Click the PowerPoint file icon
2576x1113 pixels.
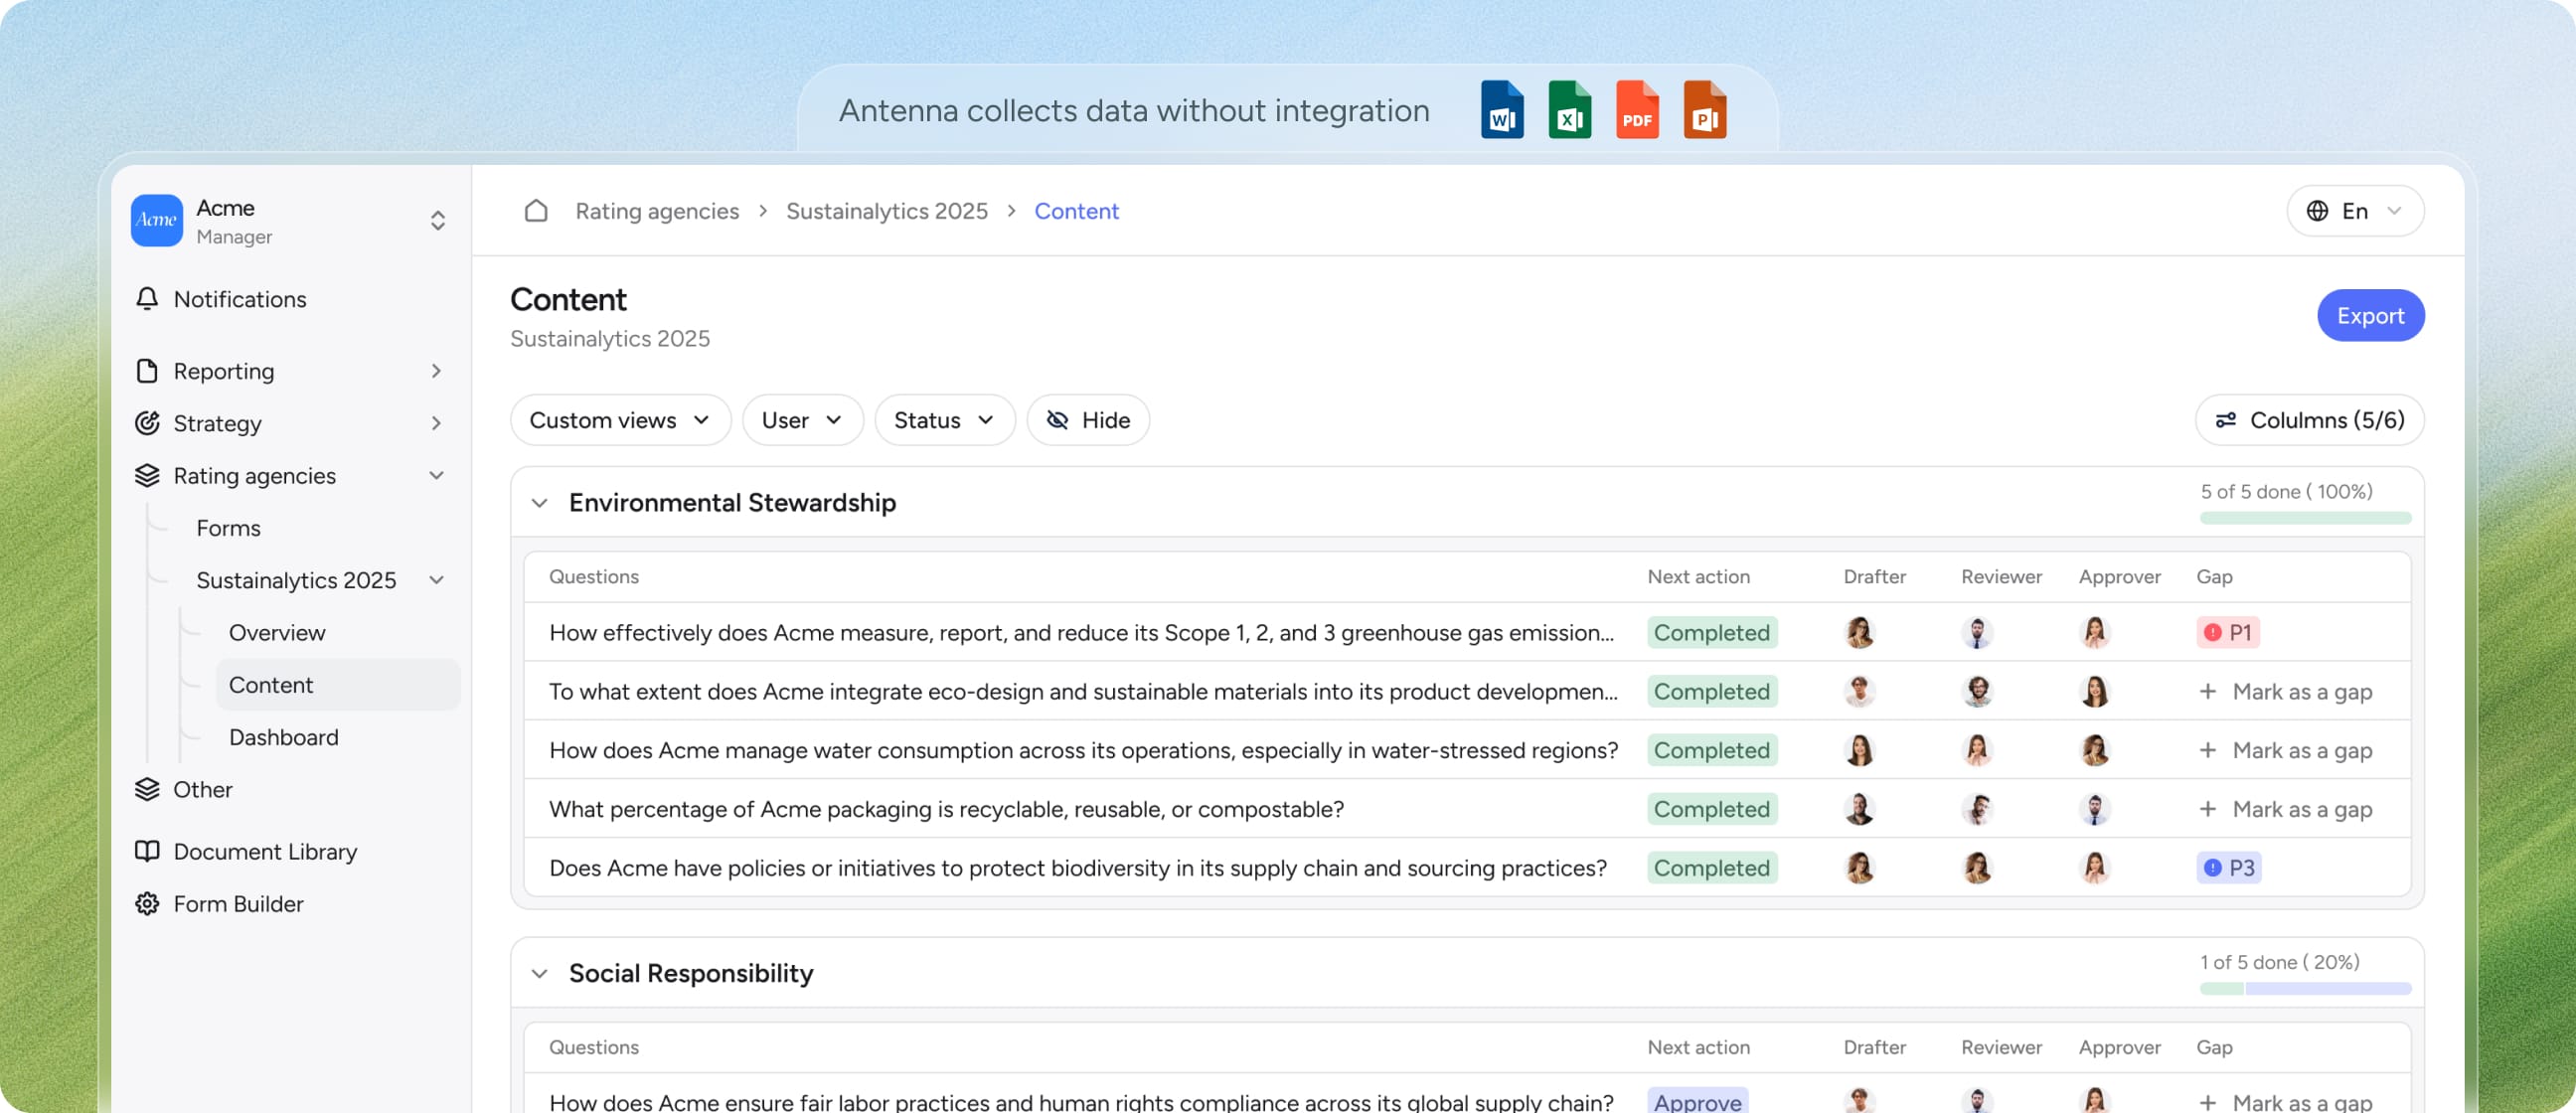pyautogui.click(x=1704, y=110)
